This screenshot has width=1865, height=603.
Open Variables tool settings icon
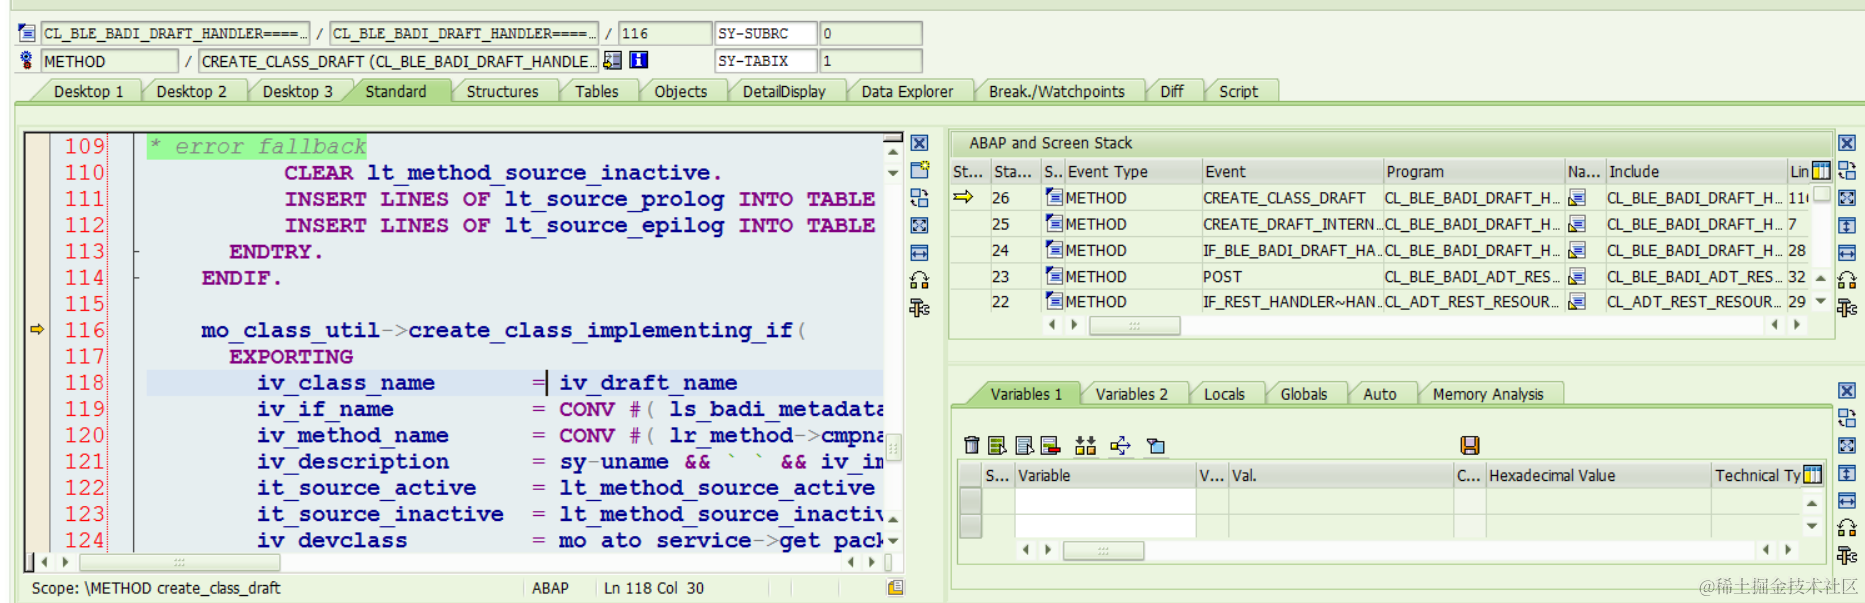coord(1847,556)
